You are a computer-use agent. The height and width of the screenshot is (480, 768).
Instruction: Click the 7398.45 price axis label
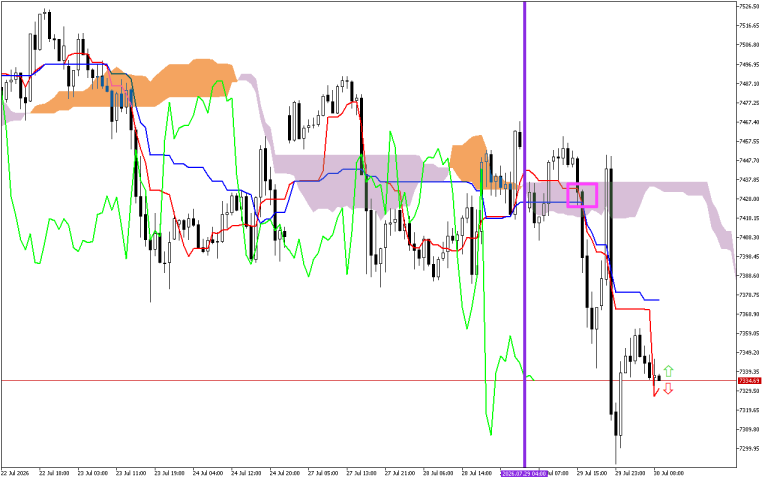[749, 257]
